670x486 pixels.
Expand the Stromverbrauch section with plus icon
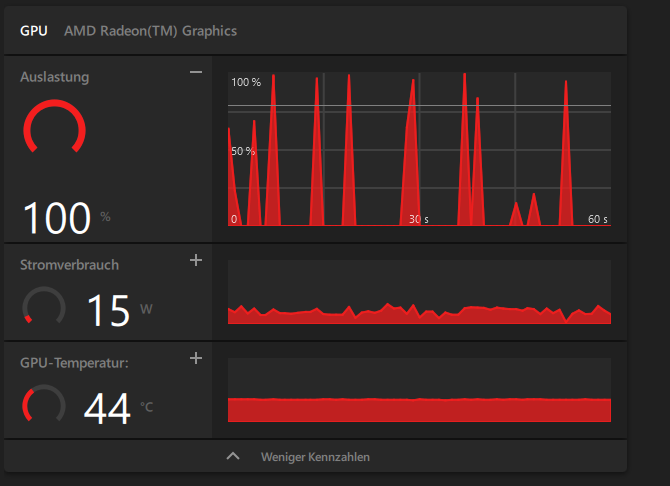coord(196,260)
